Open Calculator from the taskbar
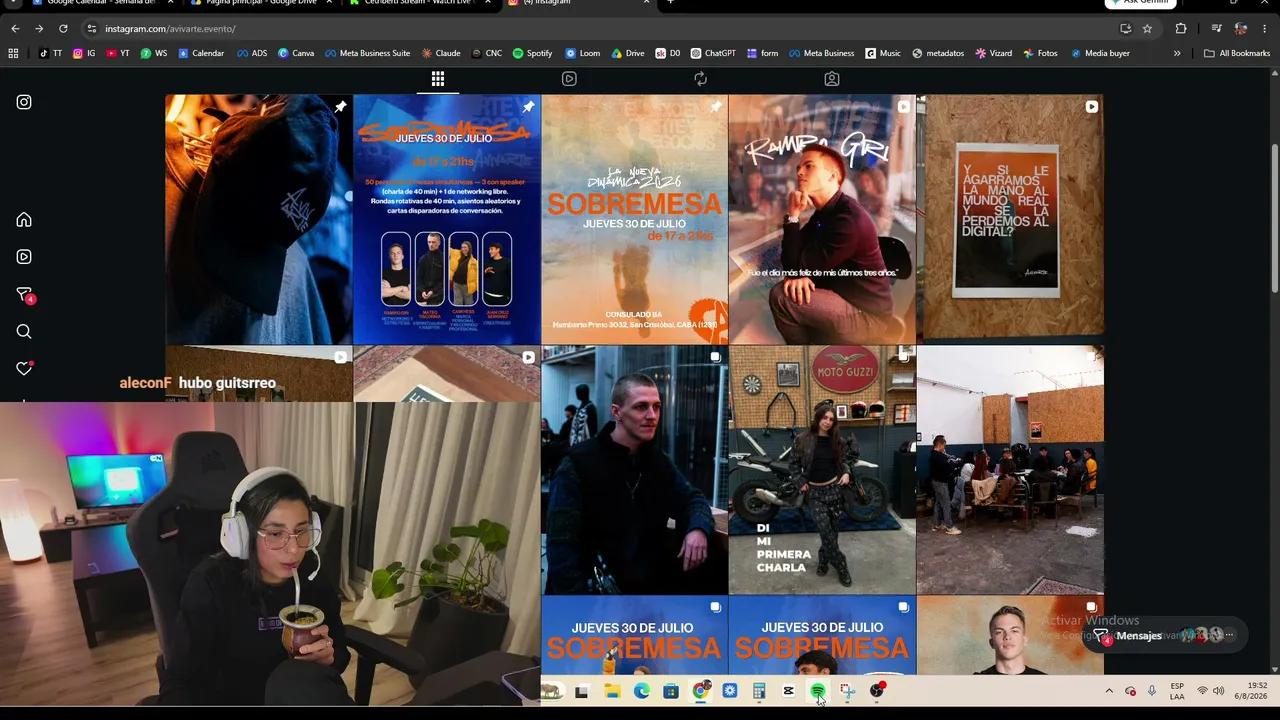Viewport: 1280px width, 720px height. click(759, 691)
